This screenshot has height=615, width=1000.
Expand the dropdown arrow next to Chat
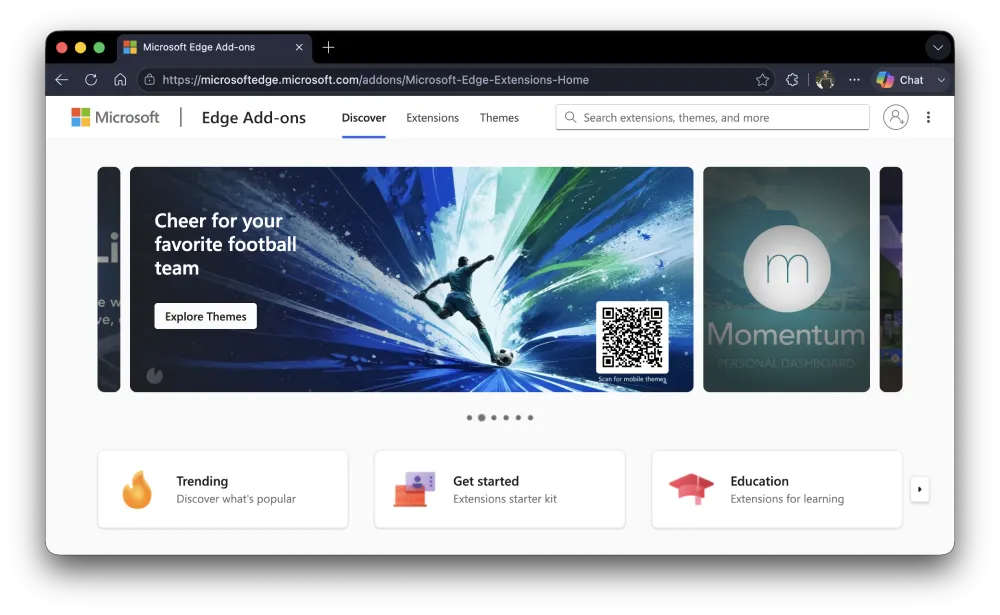pos(941,80)
